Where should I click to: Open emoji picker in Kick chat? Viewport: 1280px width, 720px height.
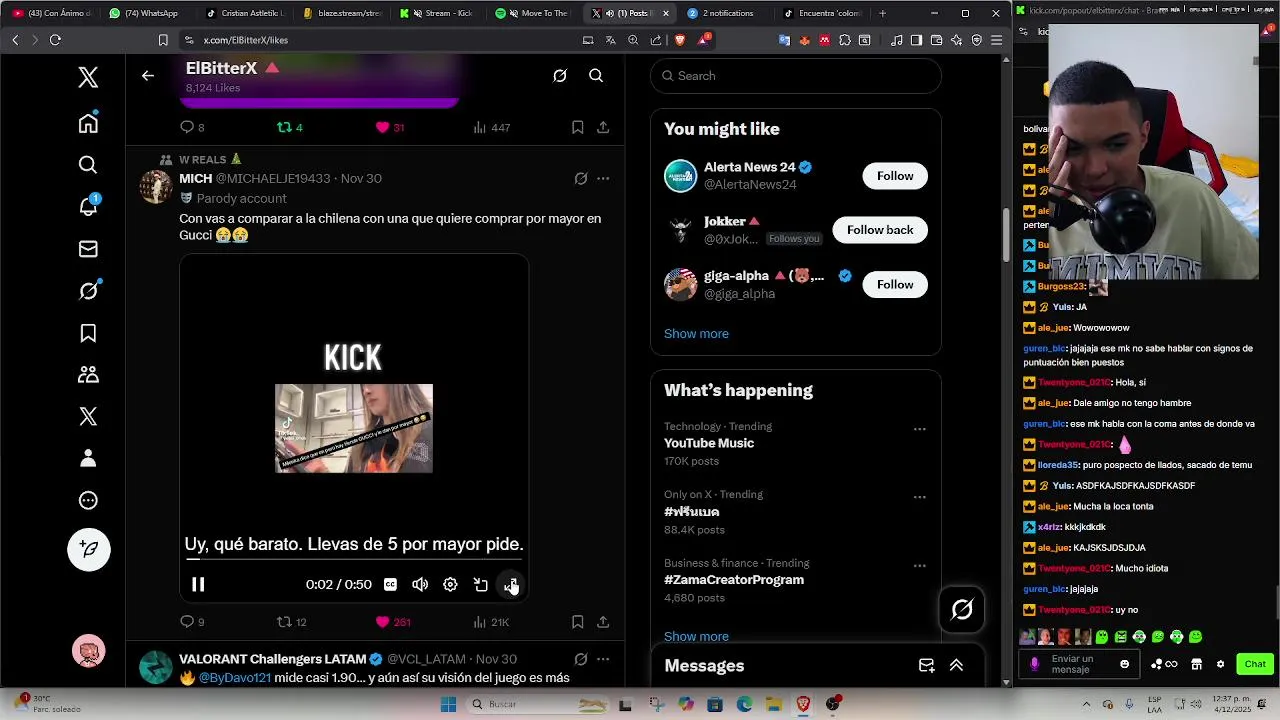point(1125,664)
